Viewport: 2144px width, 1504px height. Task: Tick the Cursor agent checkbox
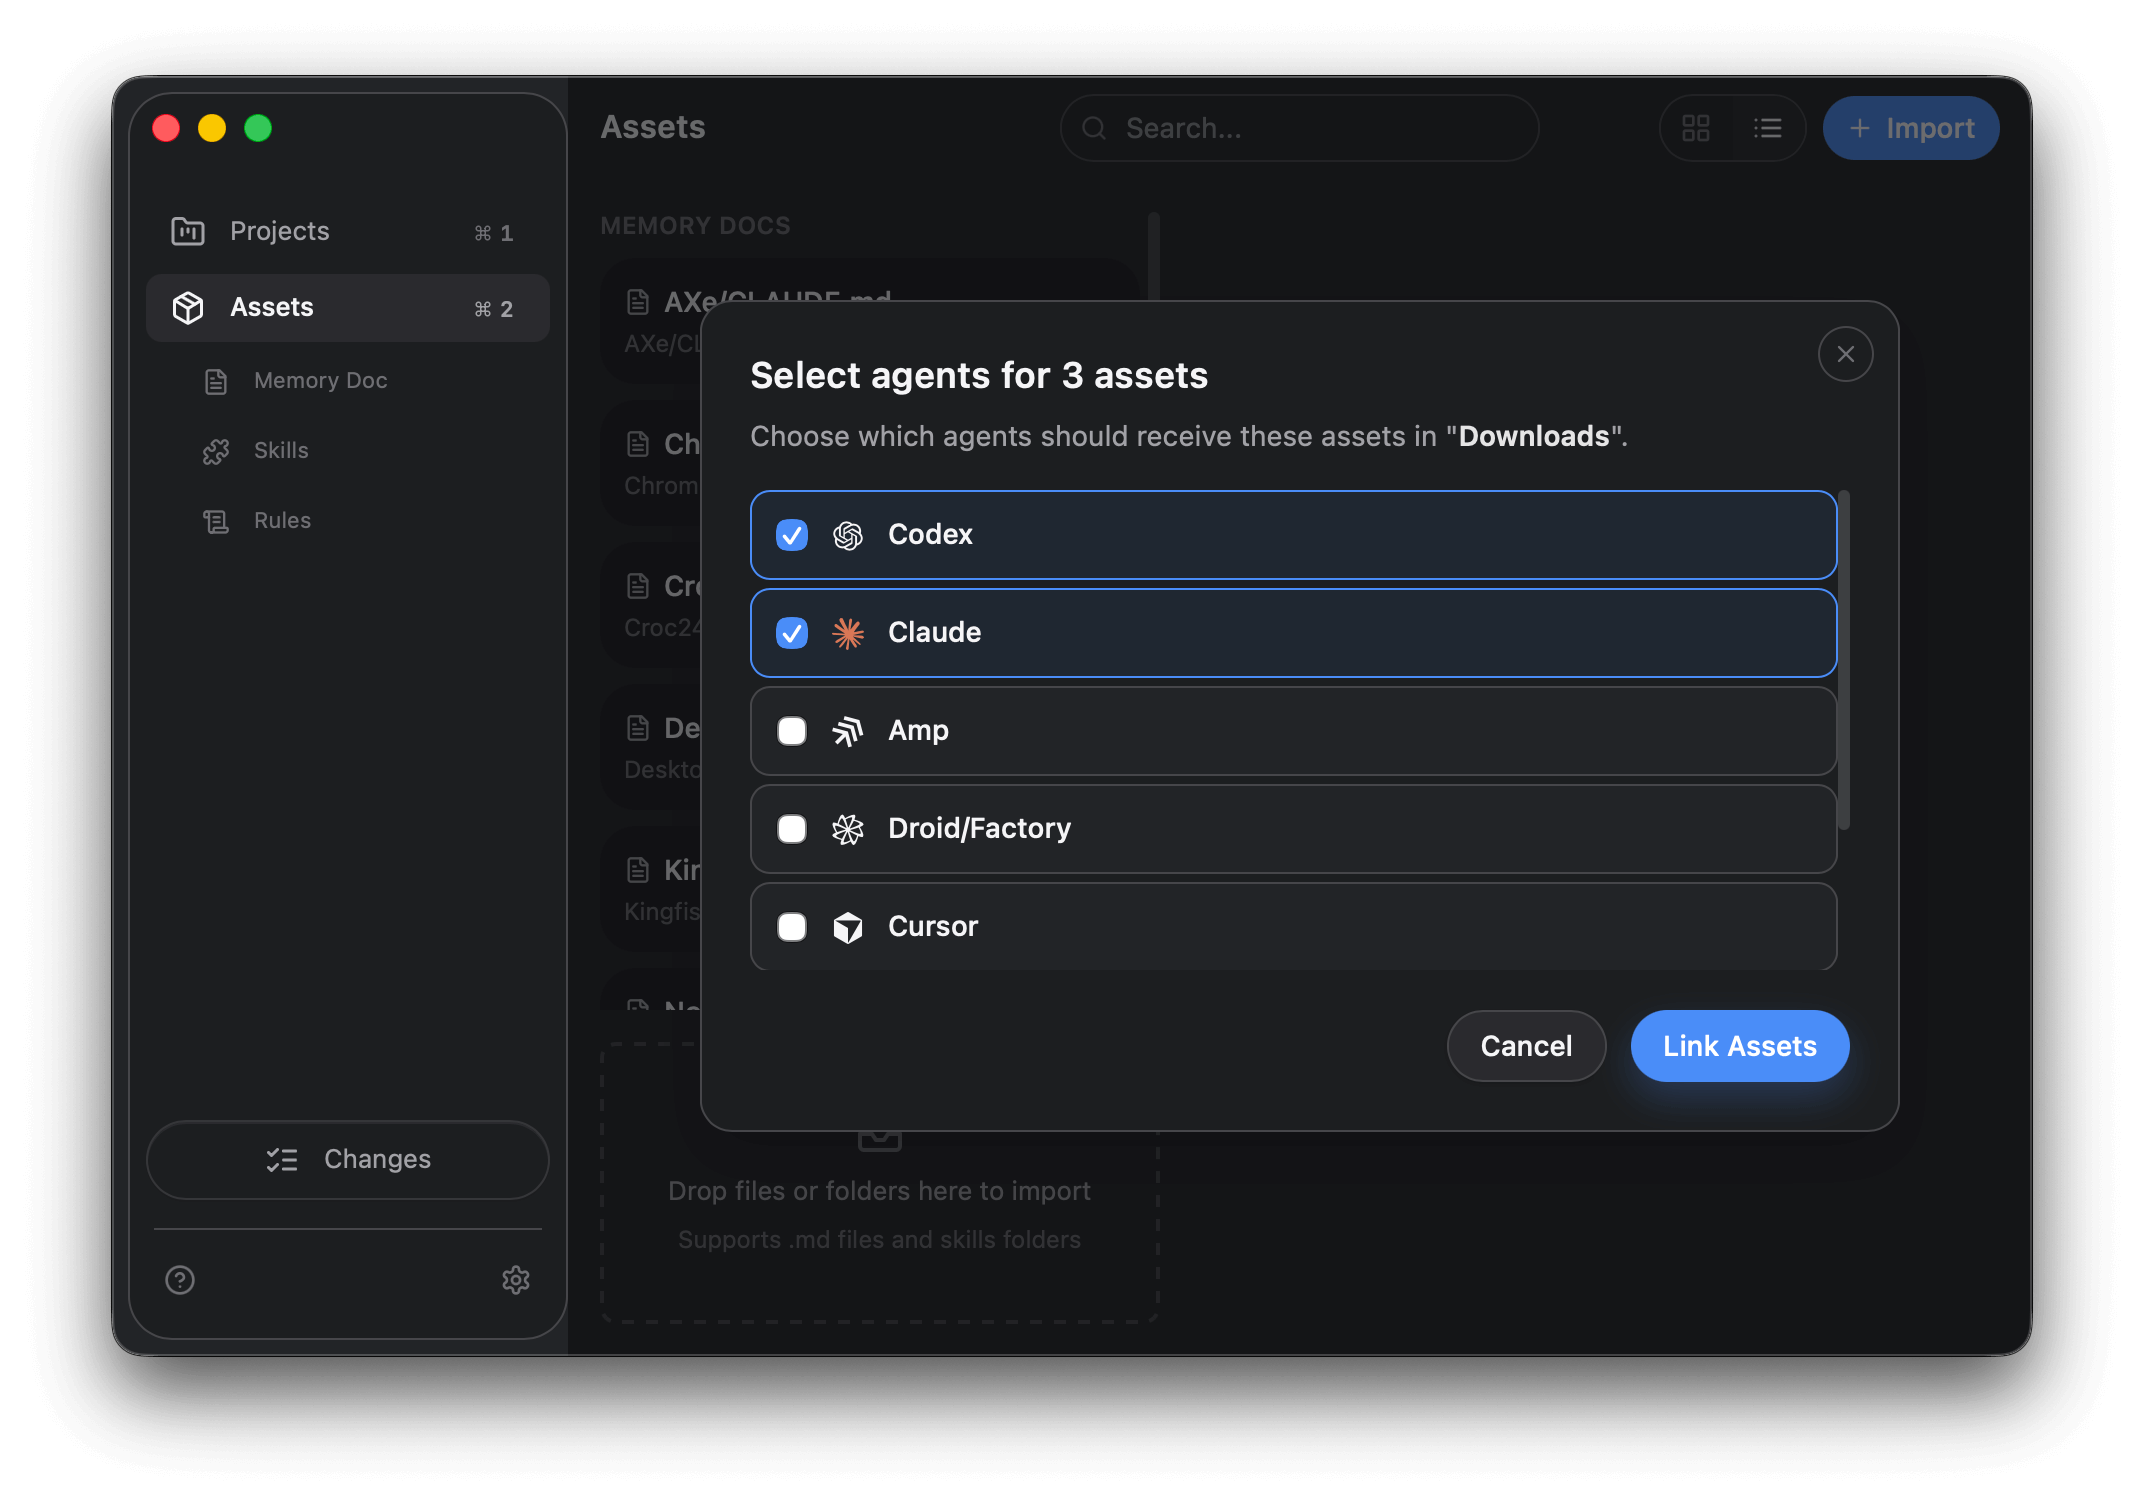click(792, 927)
